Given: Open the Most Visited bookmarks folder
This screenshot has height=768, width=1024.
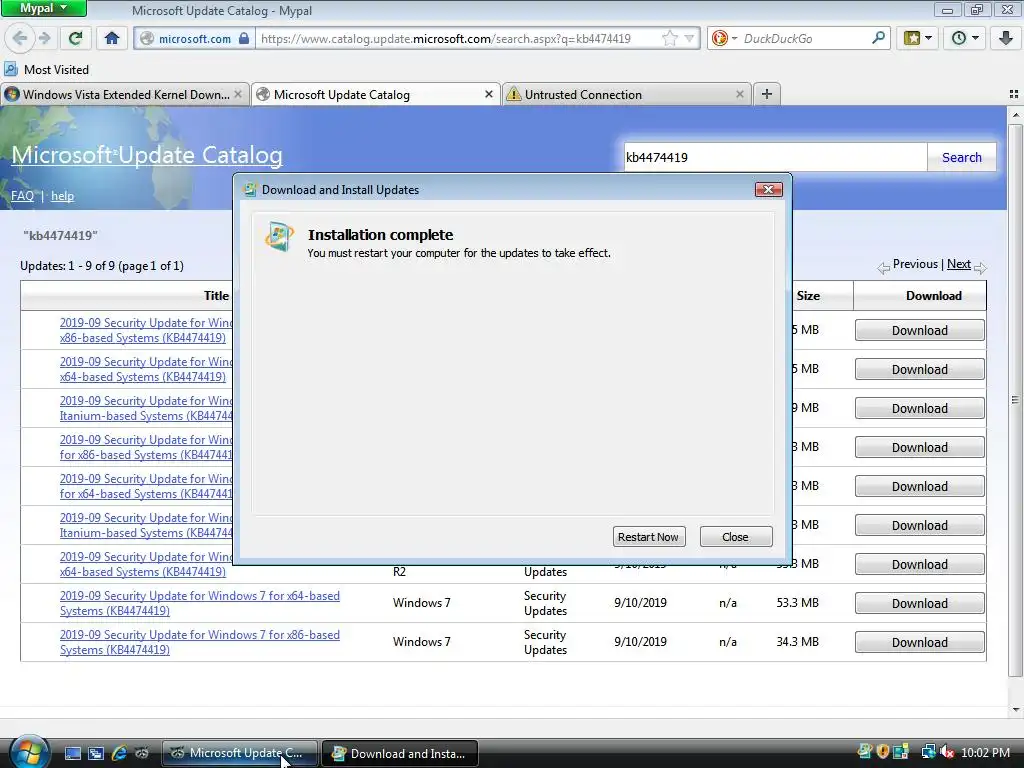Looking at the screenshot, I should (x=46, y=69).
